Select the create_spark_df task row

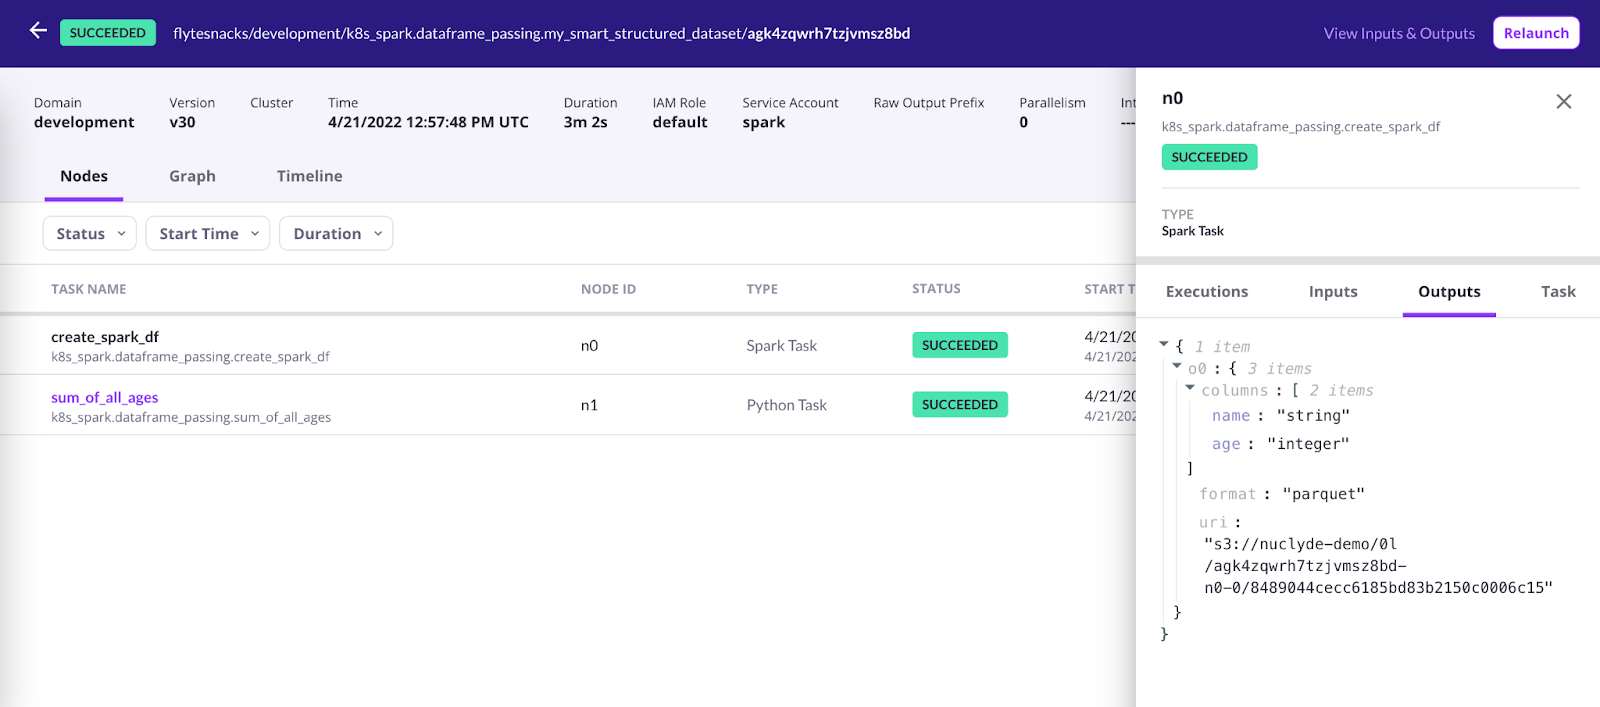click(568, 345)
